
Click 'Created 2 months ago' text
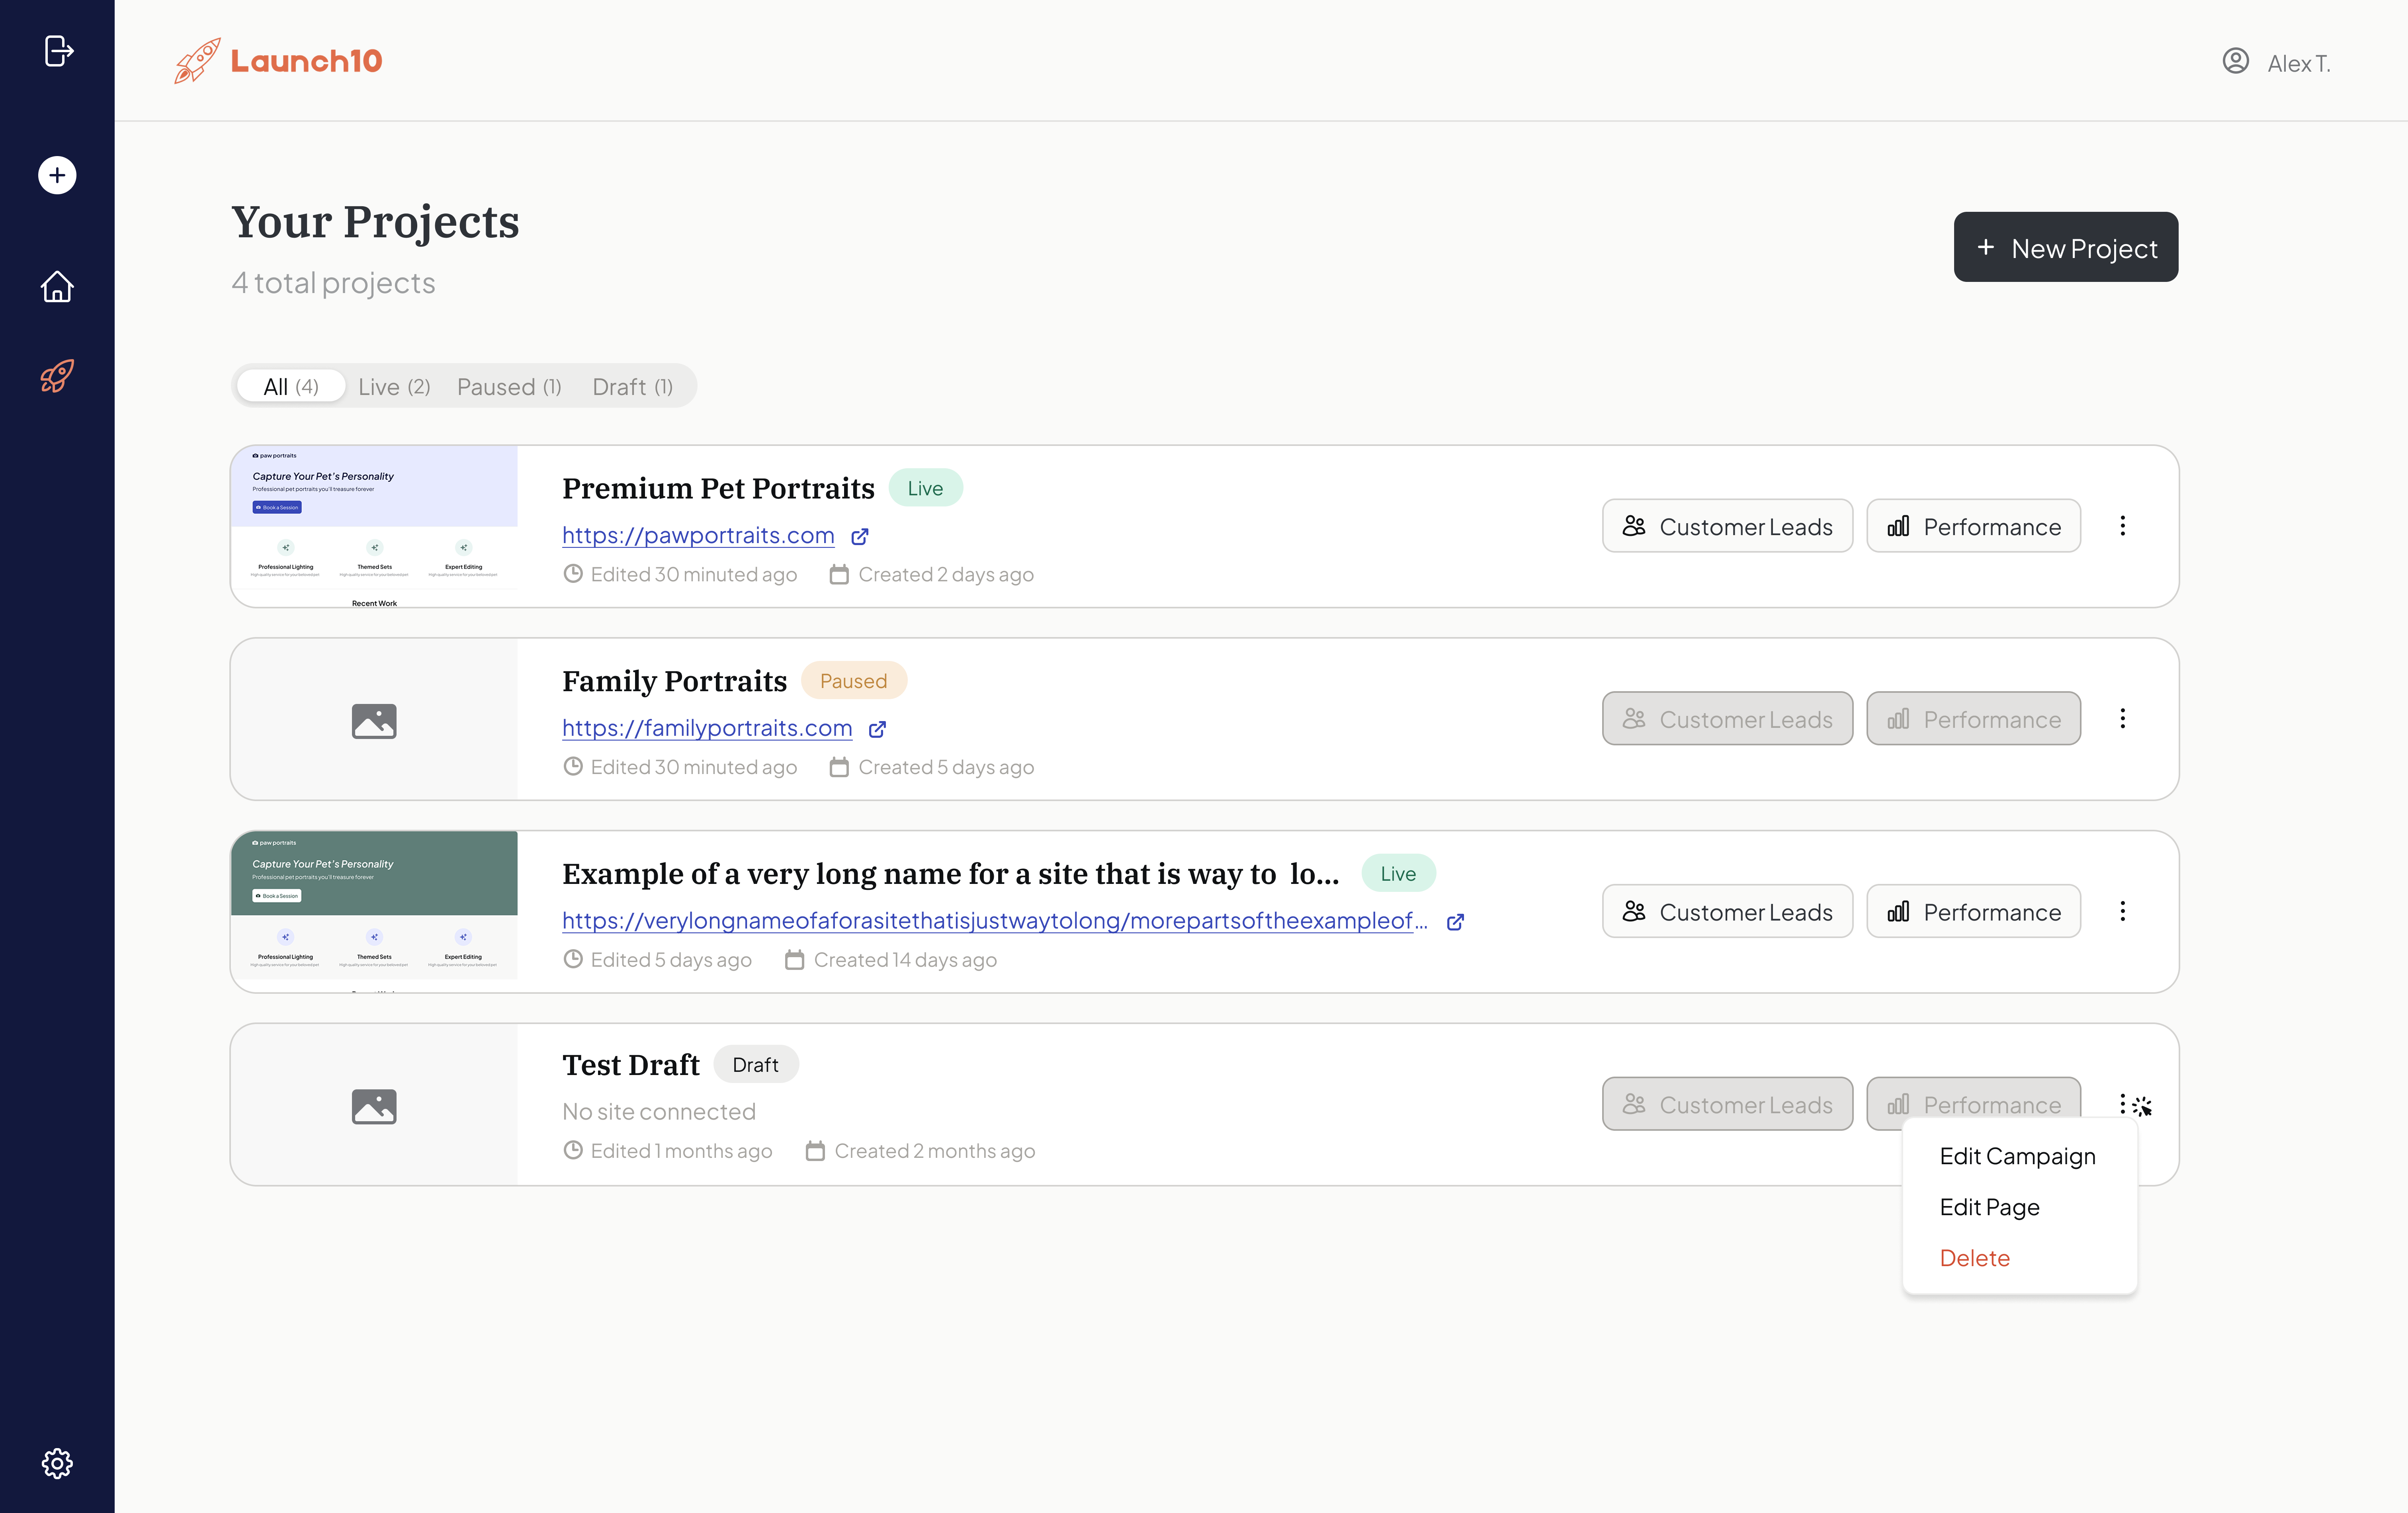coord(934,1151)
